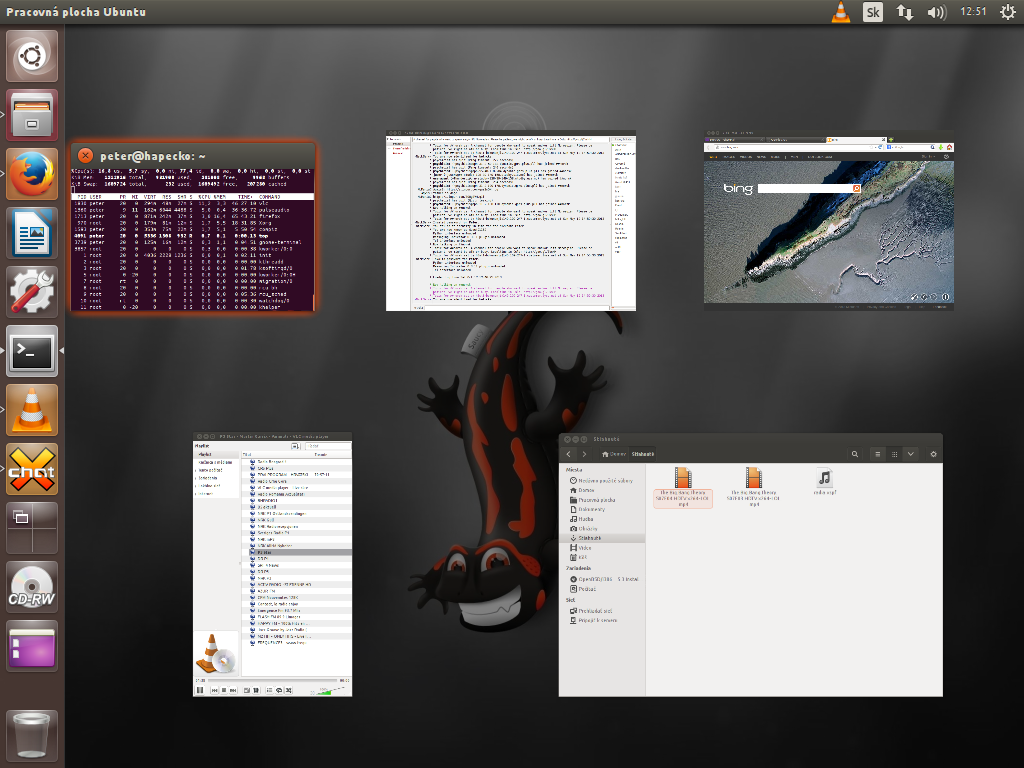Click the search magnifier in the Files toolbar

[854, 454]
